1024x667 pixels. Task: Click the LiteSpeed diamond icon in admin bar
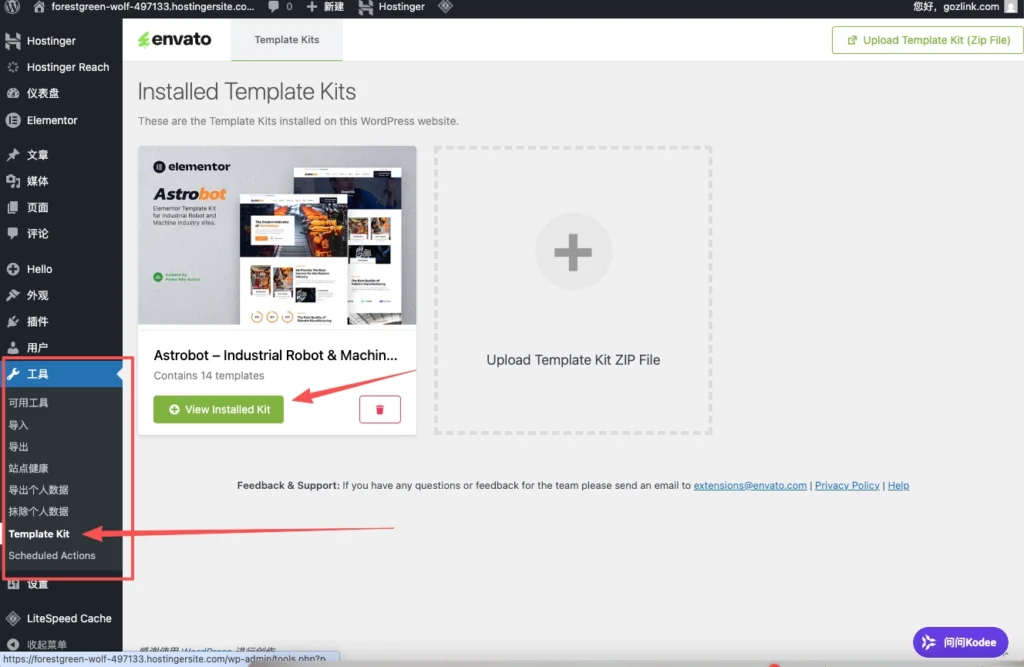(445, 7)
